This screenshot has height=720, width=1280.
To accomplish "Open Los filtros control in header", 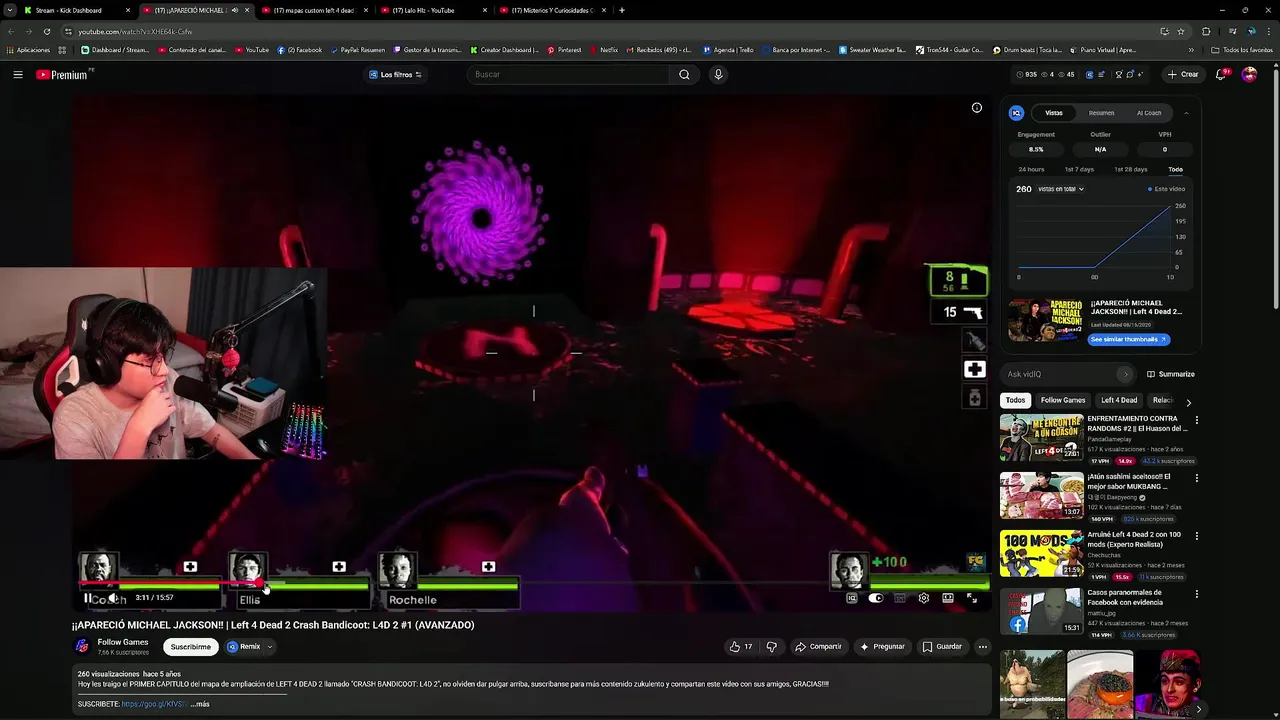I will tap(395, 74).
